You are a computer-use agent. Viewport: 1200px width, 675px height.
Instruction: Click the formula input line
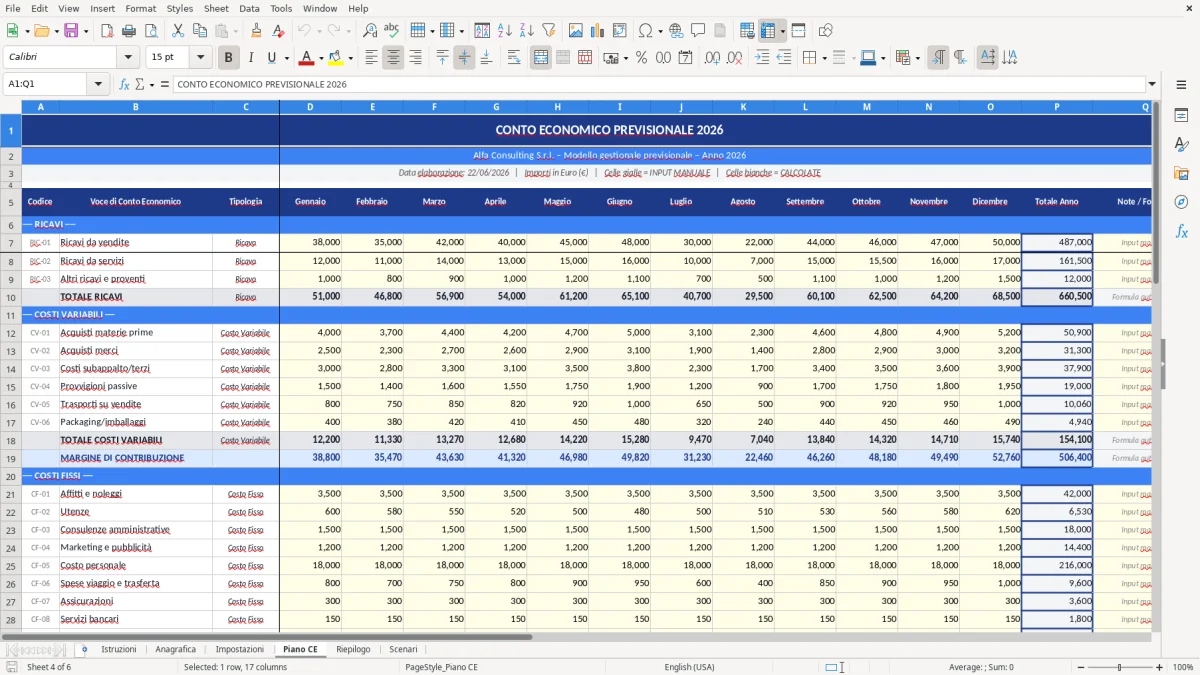(x=659, y=84)
